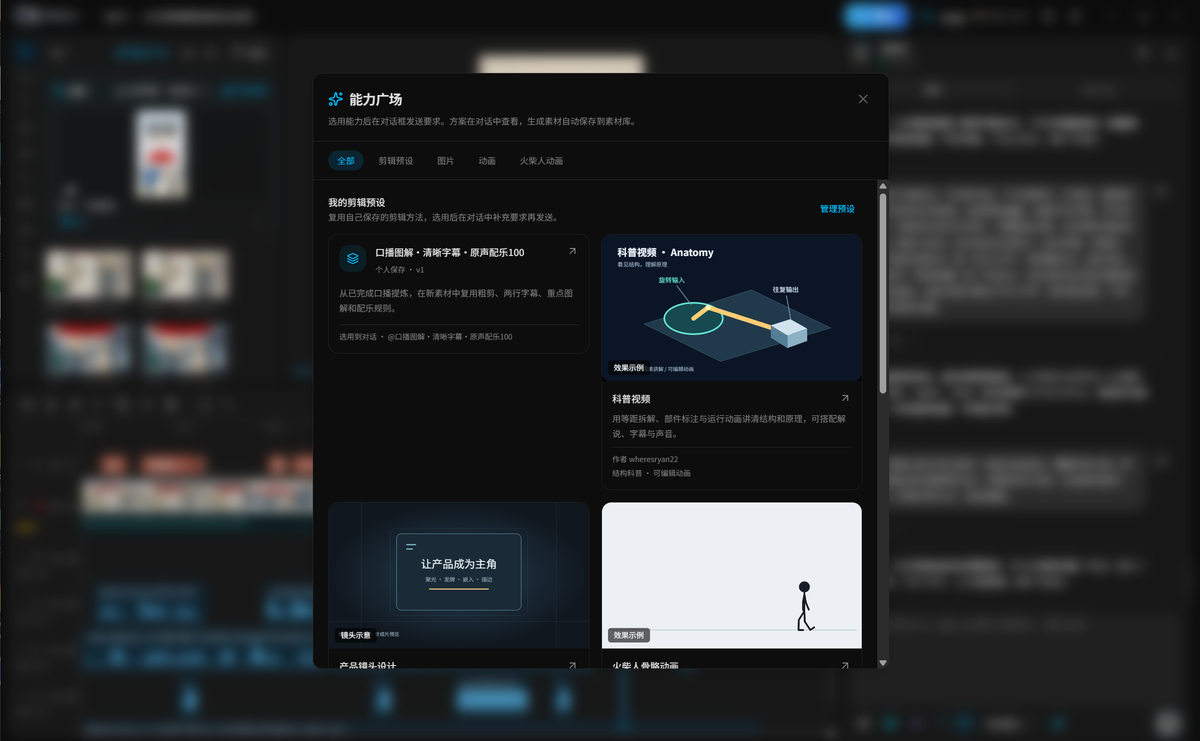Click the 我的剪辑预设 section heading
The image size is (1200, 741).
click(x=356, y=202)
